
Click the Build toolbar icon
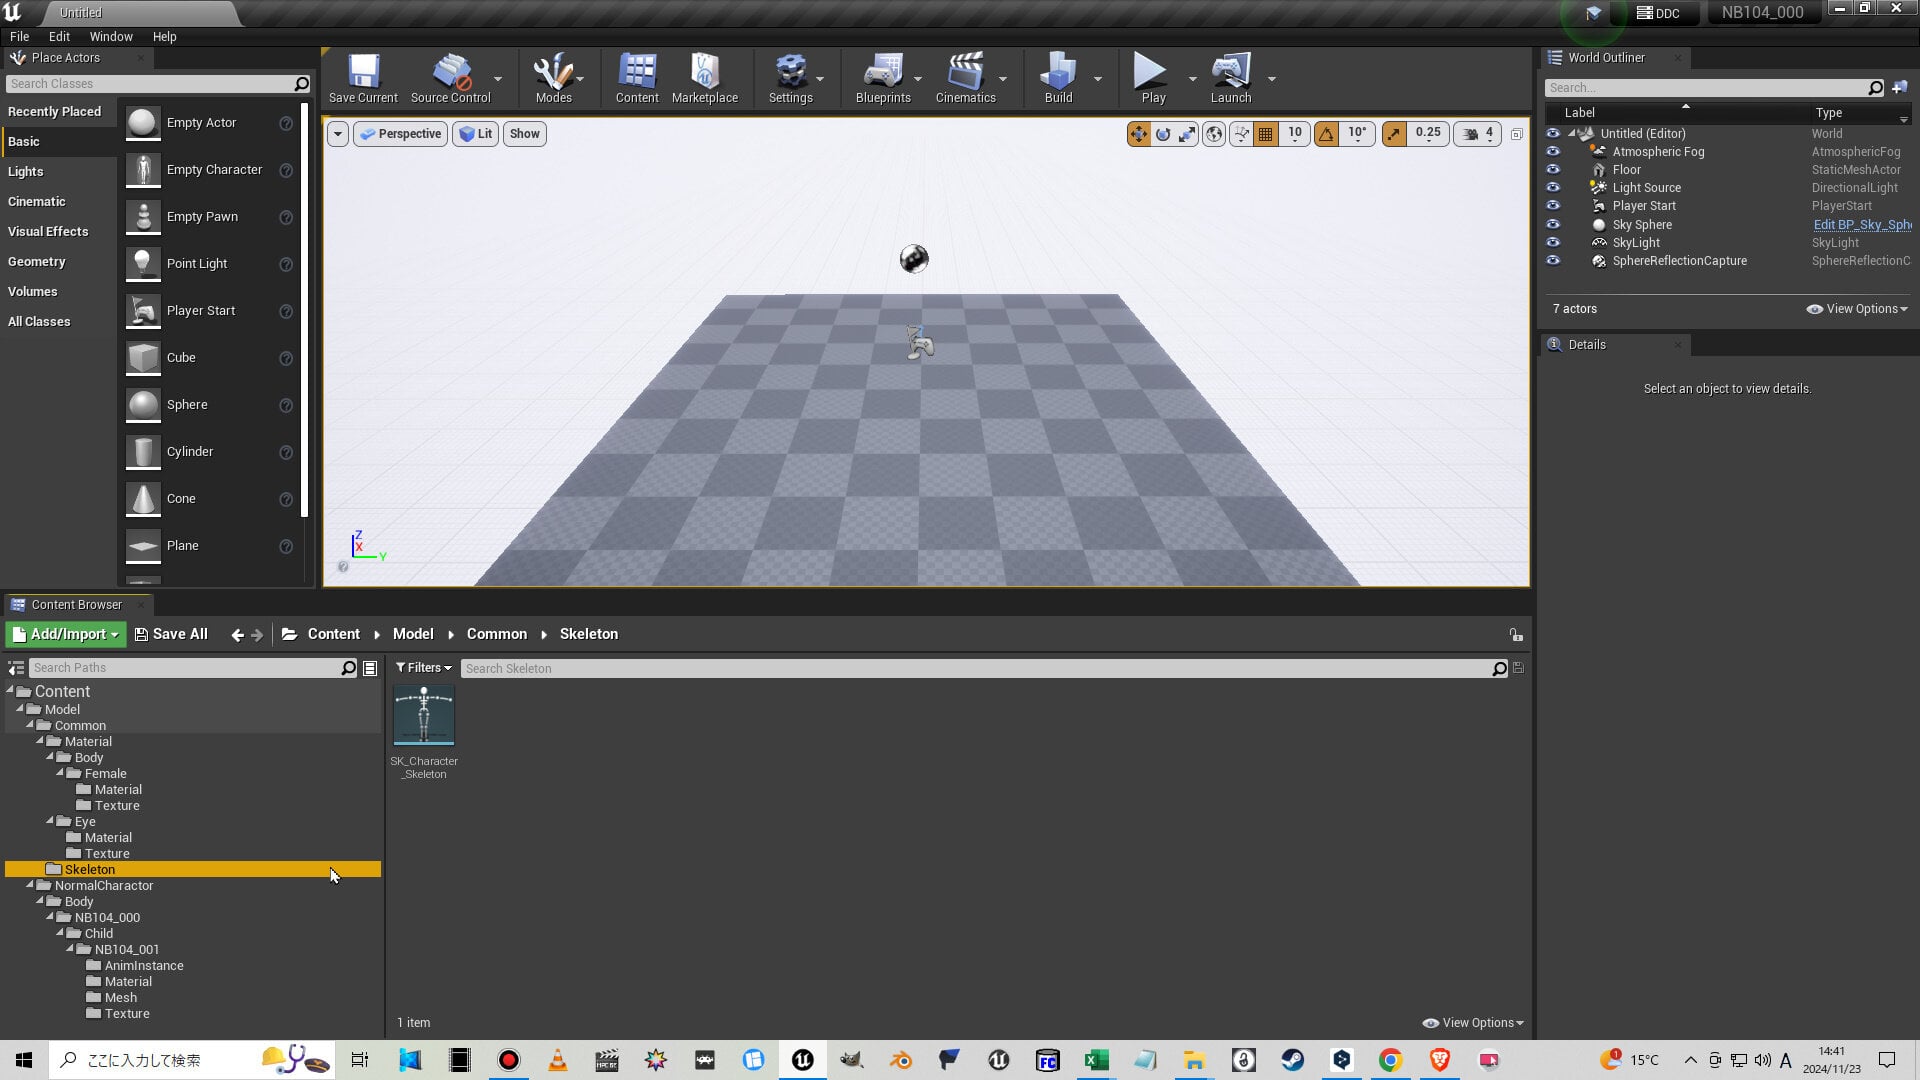coord(1058,78)
